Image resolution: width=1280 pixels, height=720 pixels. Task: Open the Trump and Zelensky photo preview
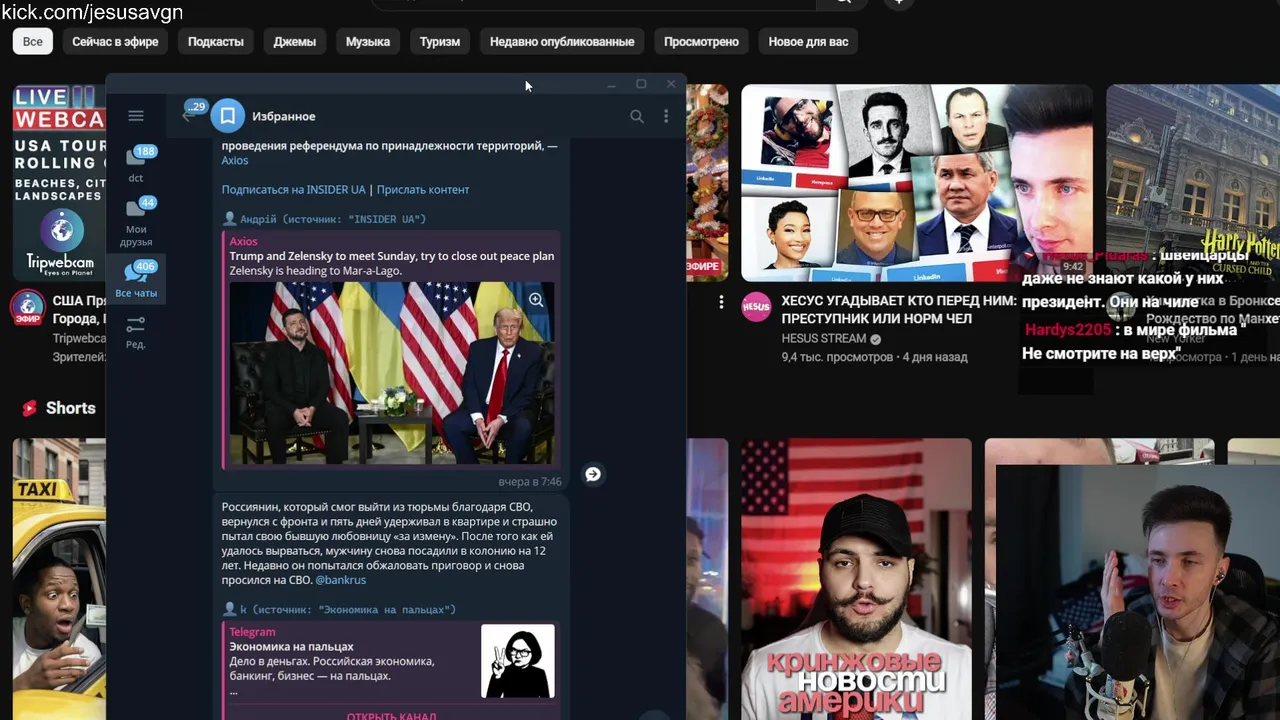[392, 373]
